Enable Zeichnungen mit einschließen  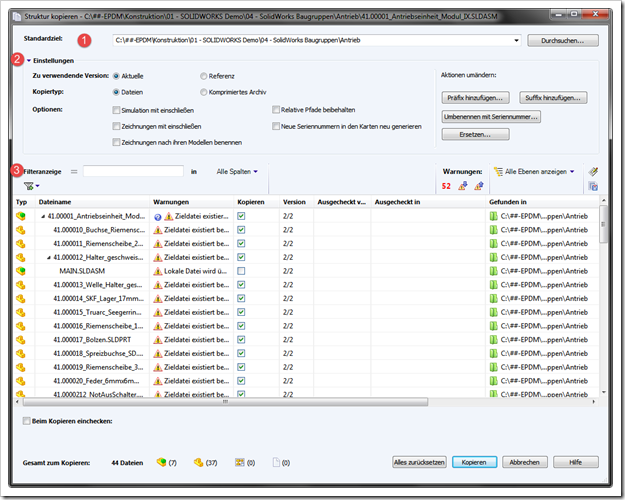point(116,126)
